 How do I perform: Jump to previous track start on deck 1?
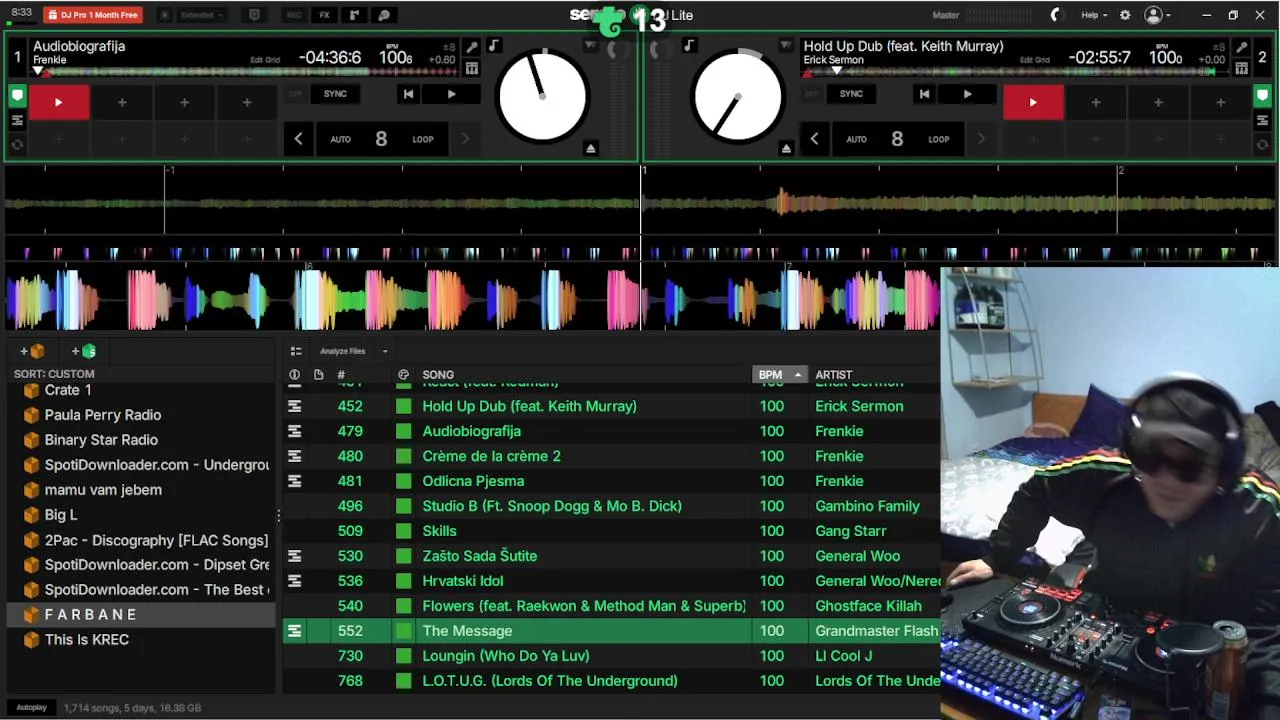point(408,94)
